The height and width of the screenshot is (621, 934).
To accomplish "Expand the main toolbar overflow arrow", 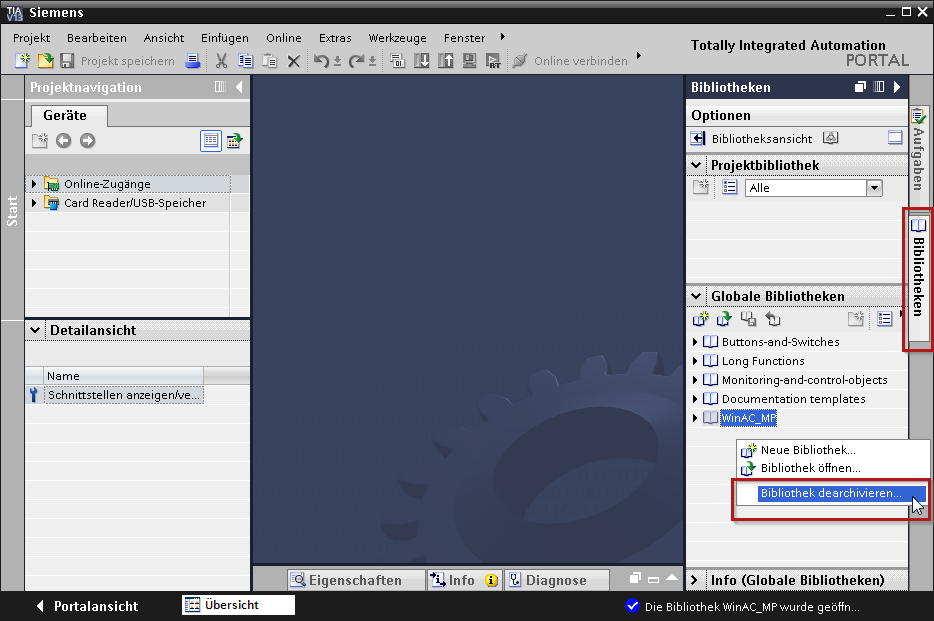I will point(639,55).
